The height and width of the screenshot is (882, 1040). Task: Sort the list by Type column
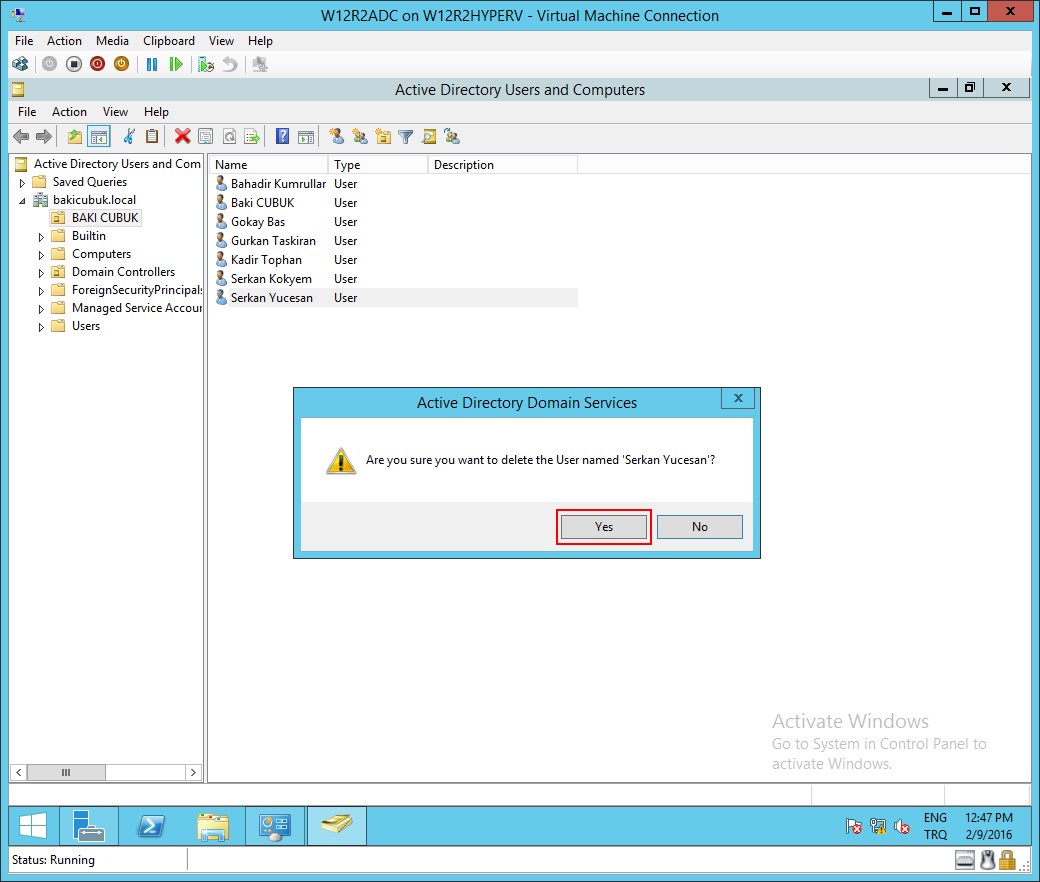pos(378,164)
